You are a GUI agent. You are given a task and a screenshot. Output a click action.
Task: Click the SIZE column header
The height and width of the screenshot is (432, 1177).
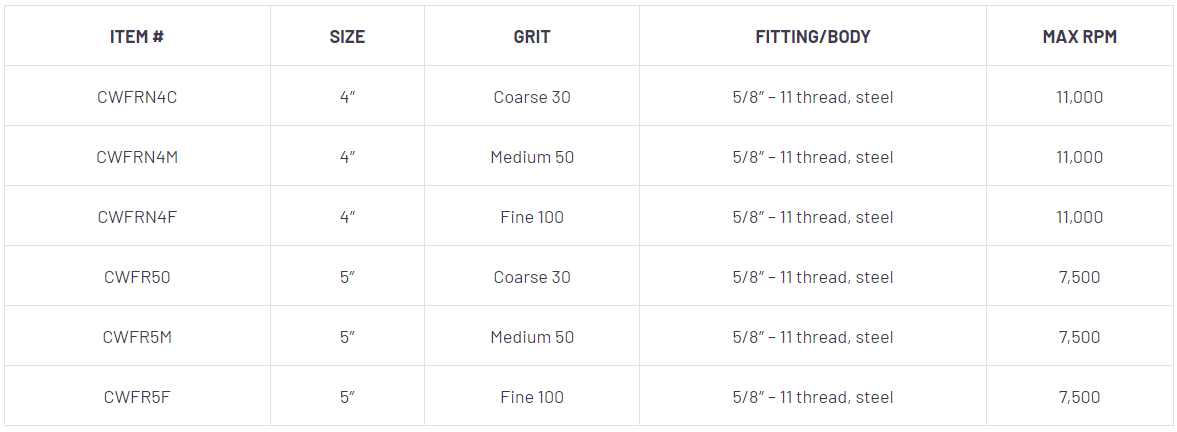pyautogui.click(x=347, y=37)
